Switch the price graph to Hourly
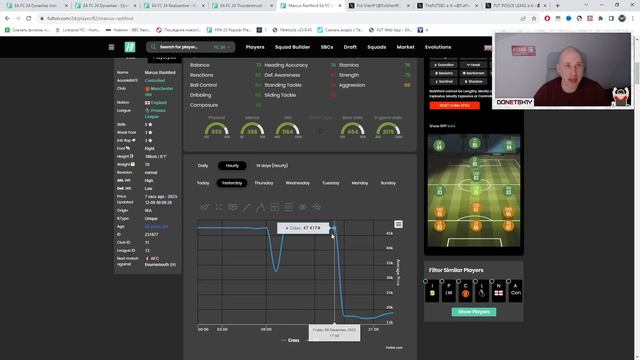 click(x=232, y=166)
